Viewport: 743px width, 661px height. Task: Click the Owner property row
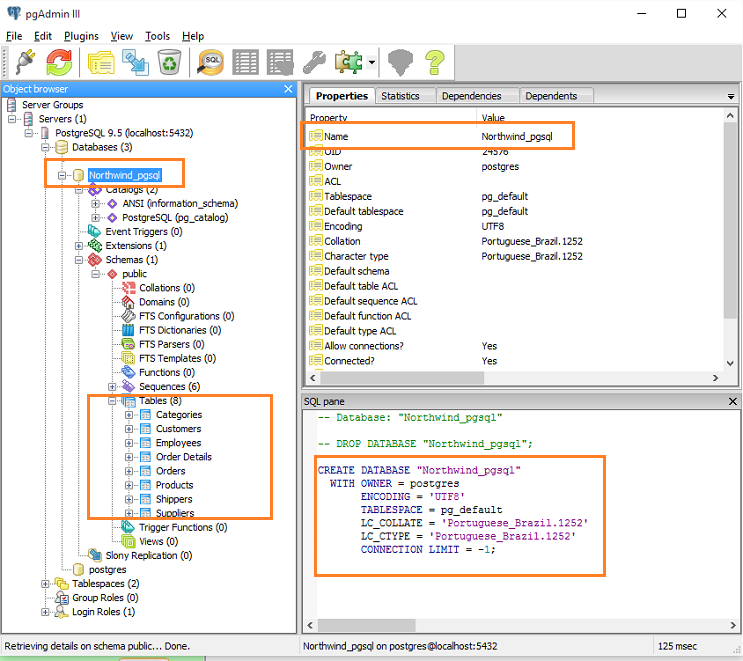tap(514, 167)
